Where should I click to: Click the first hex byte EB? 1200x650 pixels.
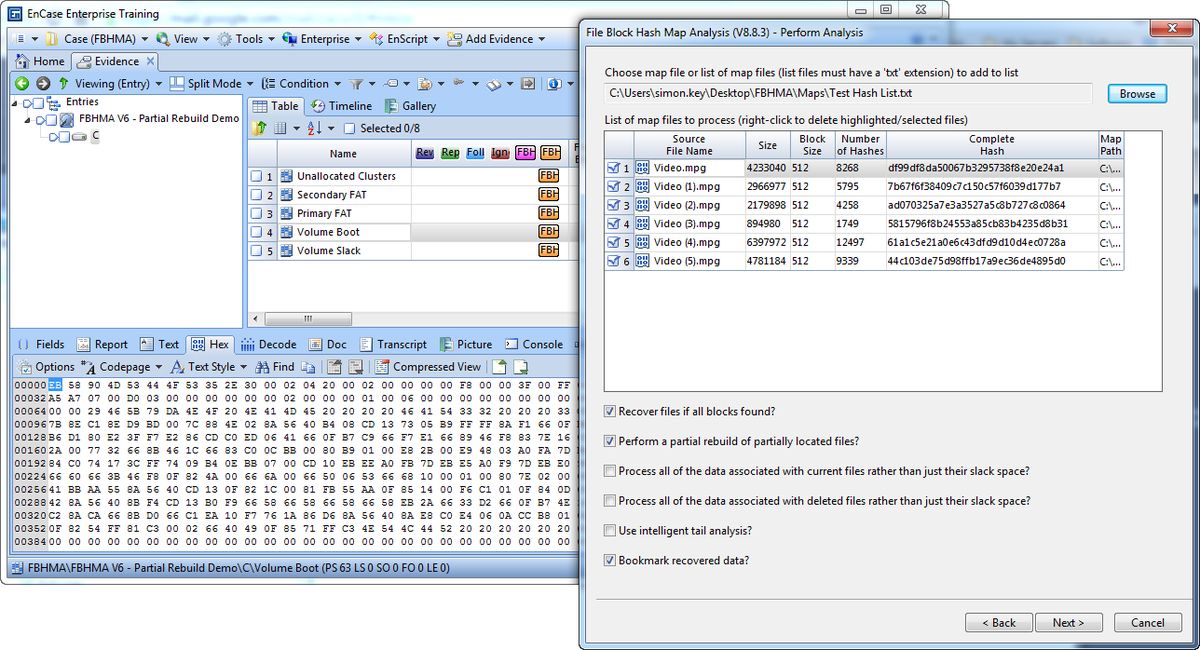click(x=55, y=385)
